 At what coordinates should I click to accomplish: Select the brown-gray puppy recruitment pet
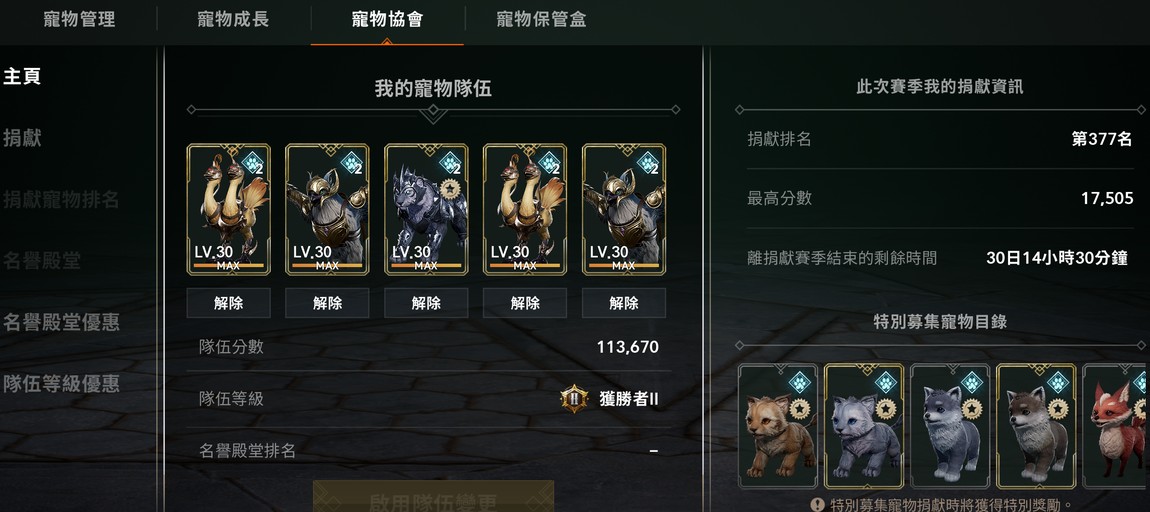[1036, 426]
